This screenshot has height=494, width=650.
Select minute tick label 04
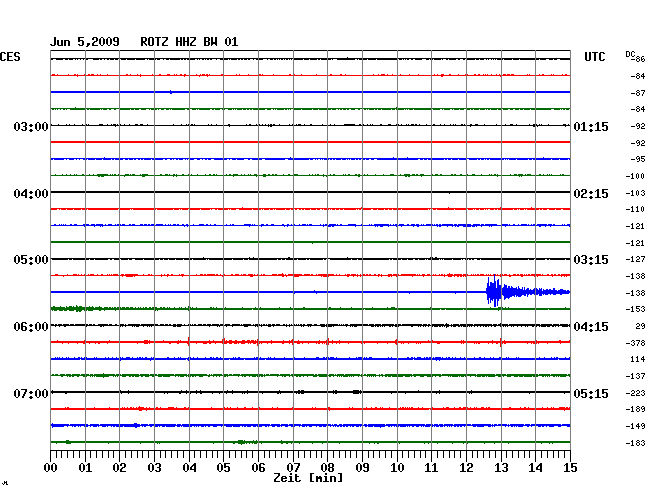tap(189, 467)
